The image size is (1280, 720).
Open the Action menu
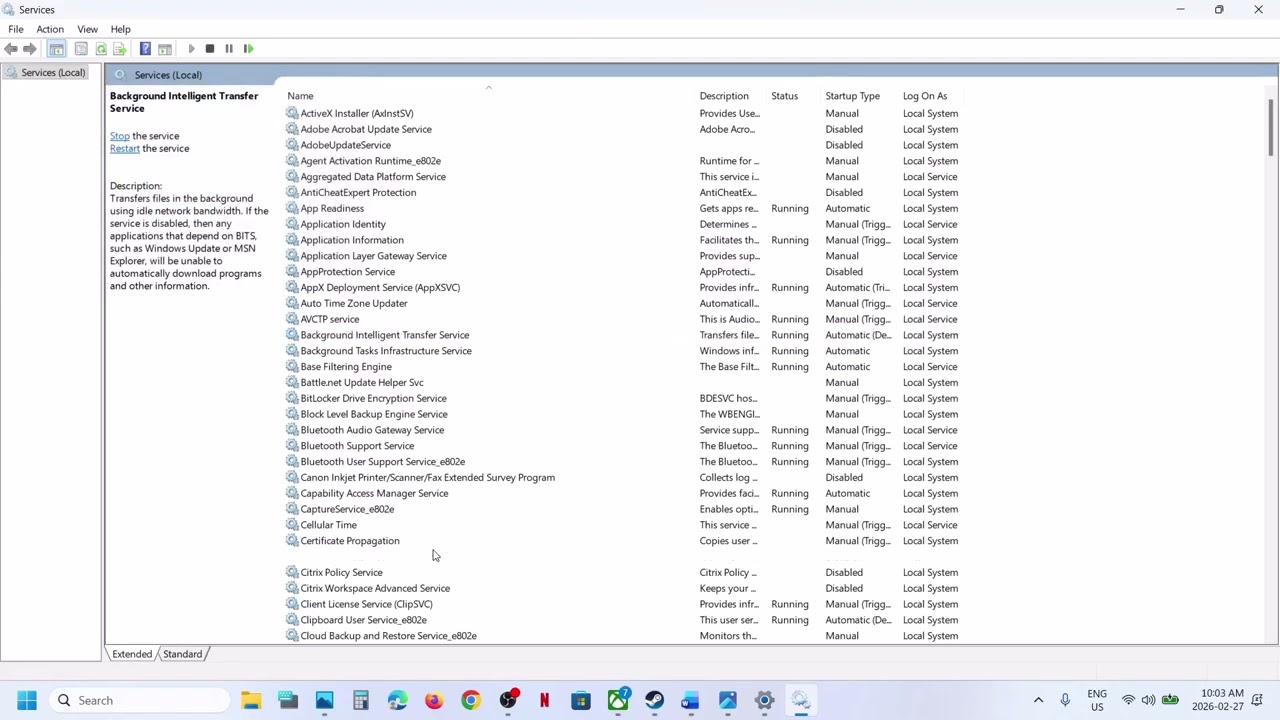pyautogui.click(x=50, y=29)
